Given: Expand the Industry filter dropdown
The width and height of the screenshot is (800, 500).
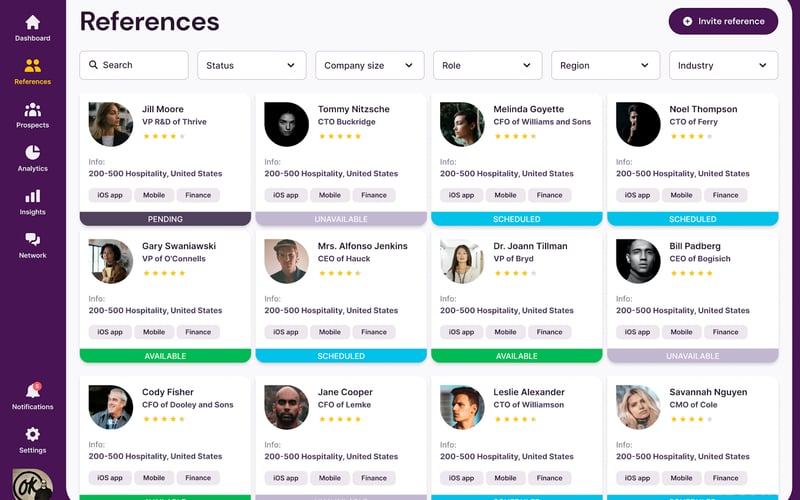Looking at the screenshot, I should click(723, 65).
